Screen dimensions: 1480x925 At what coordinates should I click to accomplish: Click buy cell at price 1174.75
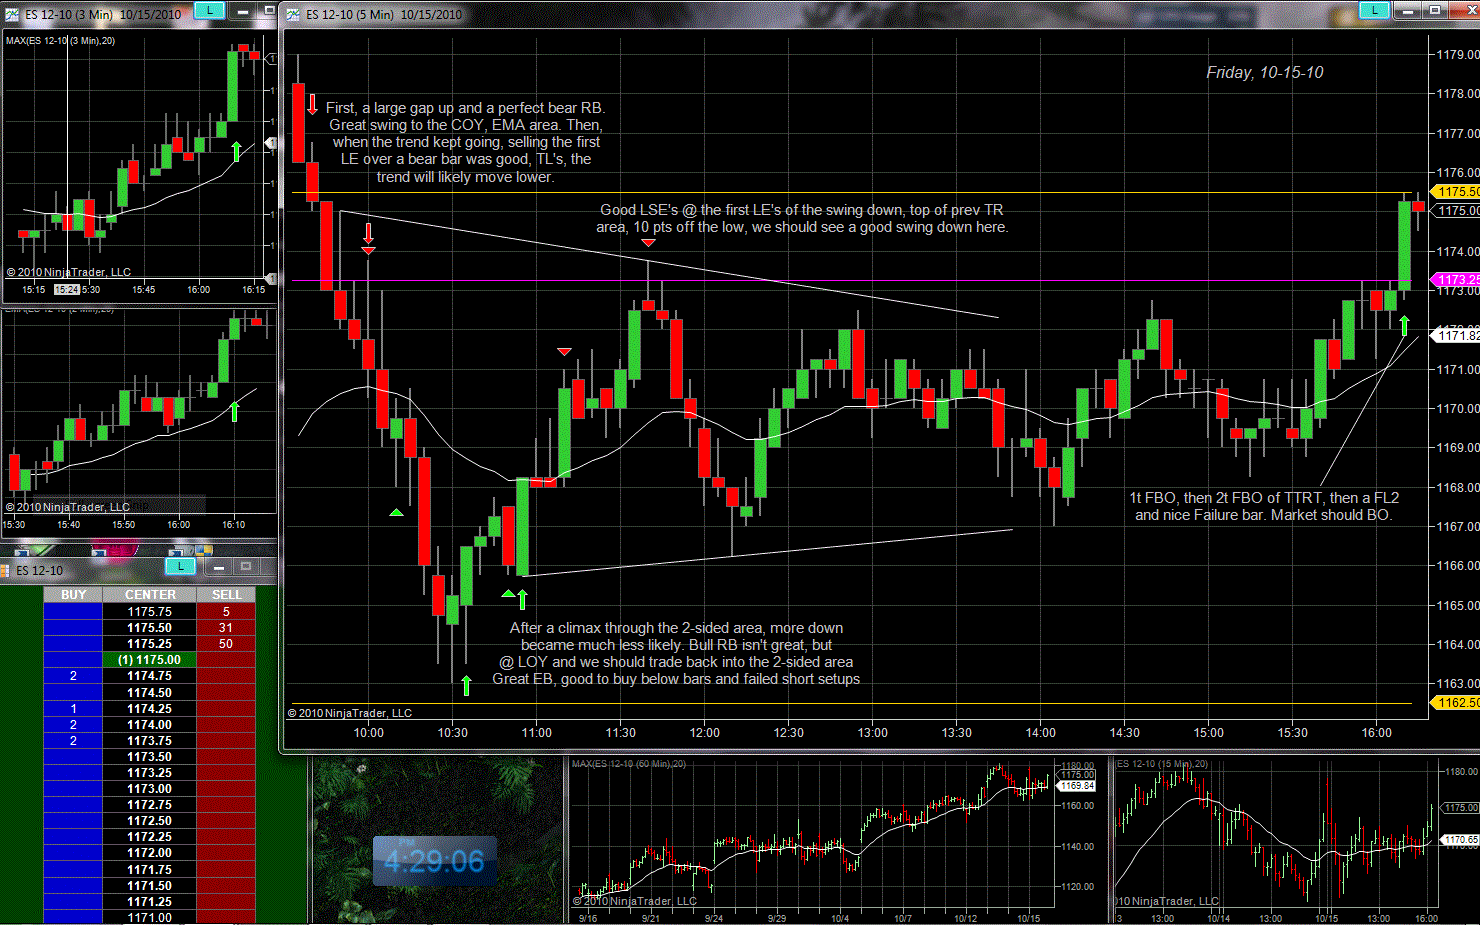tap(73, 676)
